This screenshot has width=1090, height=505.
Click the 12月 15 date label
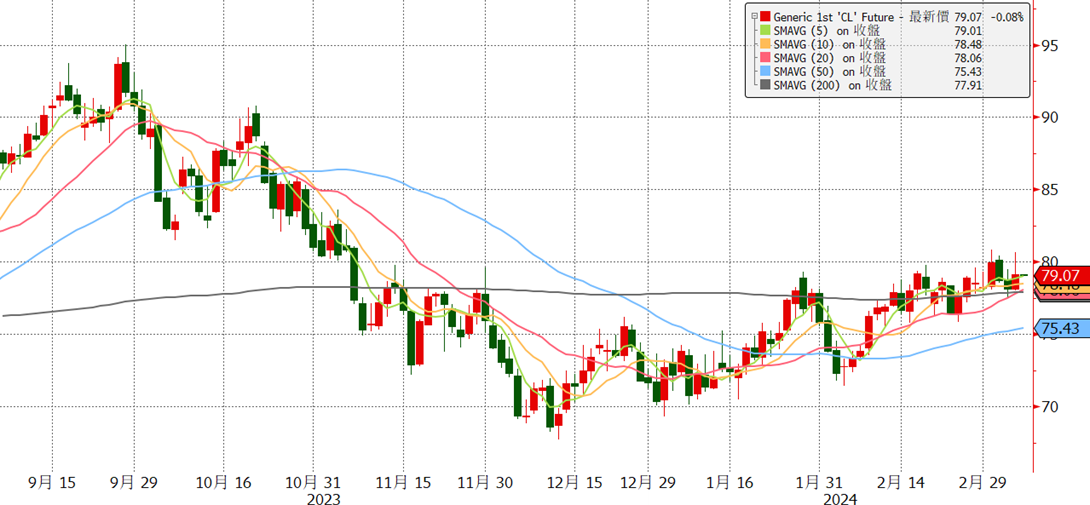click(574, 481)
